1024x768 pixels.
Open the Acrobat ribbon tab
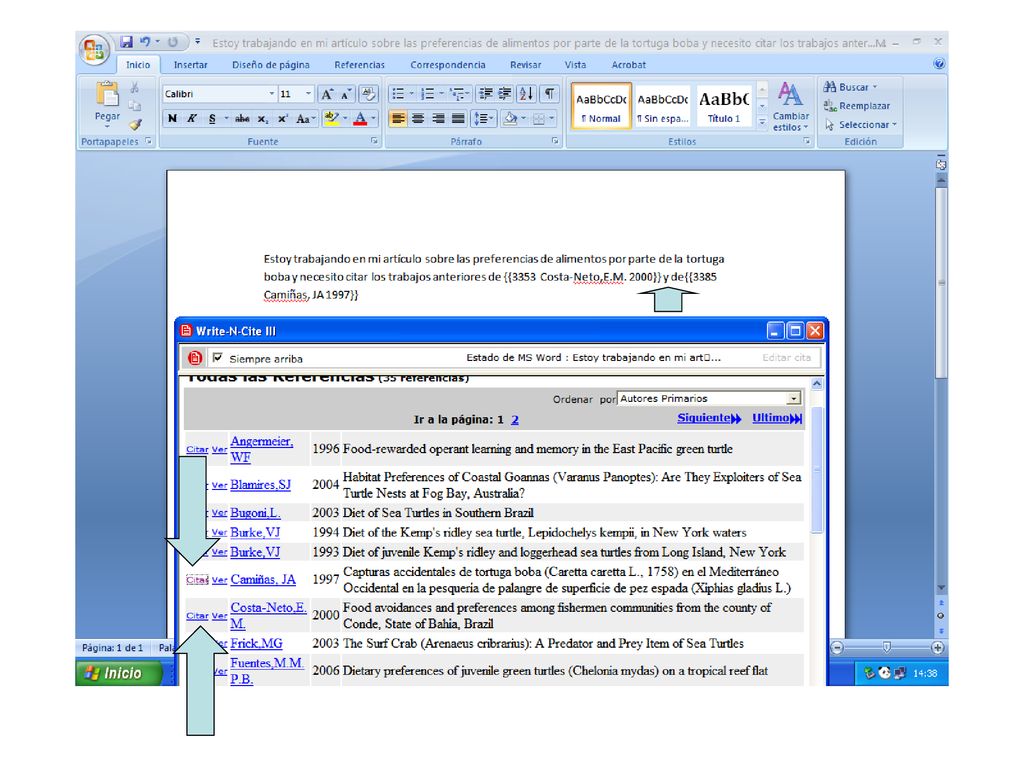coord(629,65)
